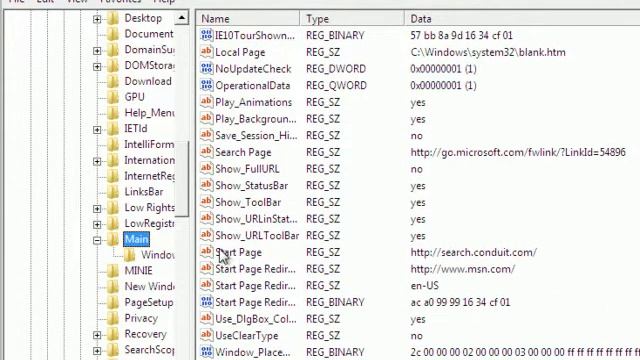
Task: Click the http://search.conduit.com/ data cell
Action: [473, 252]
